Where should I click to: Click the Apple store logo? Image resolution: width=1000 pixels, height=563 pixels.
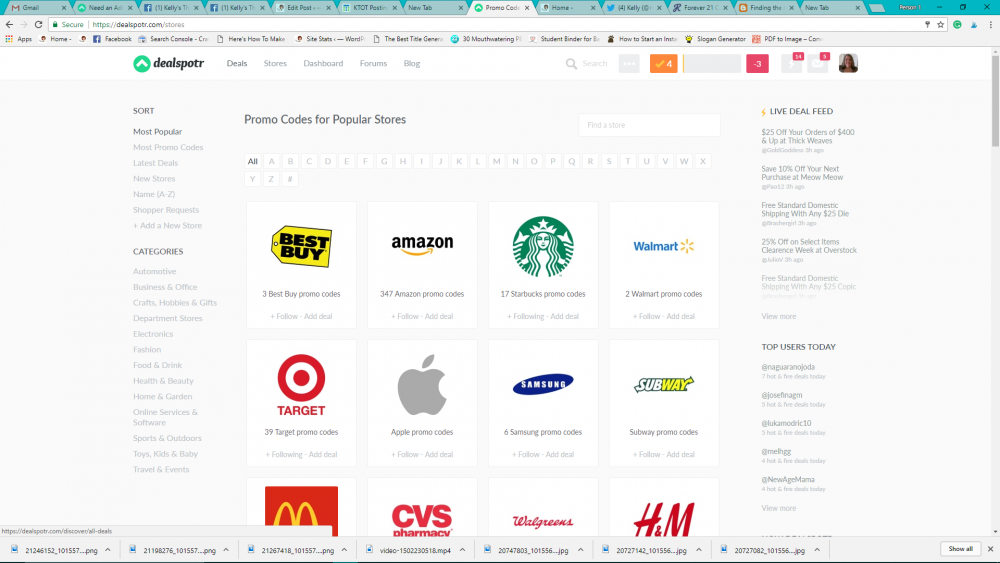click(422, 384)
